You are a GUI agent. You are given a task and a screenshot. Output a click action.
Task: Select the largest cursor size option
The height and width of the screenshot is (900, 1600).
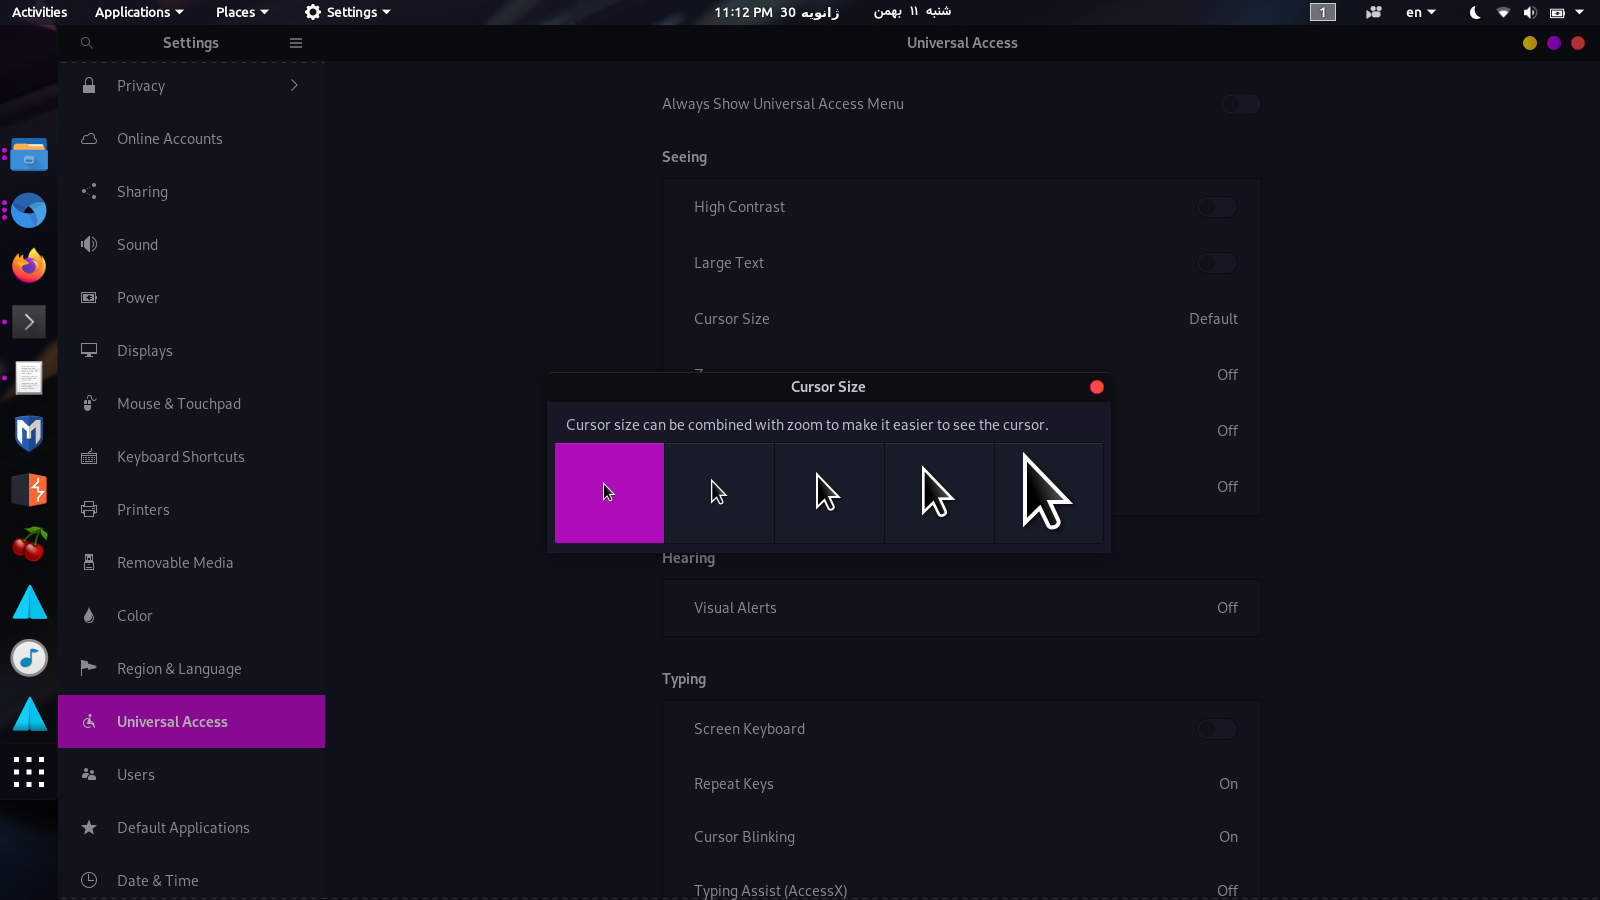[1048, 493]
